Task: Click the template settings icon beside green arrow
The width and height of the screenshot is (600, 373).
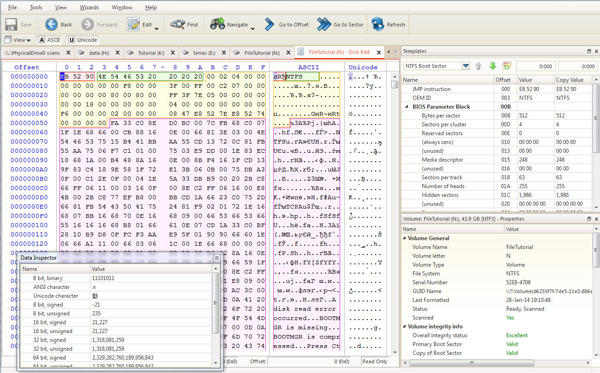Action: pyautogui.click(x=507, y=66)
